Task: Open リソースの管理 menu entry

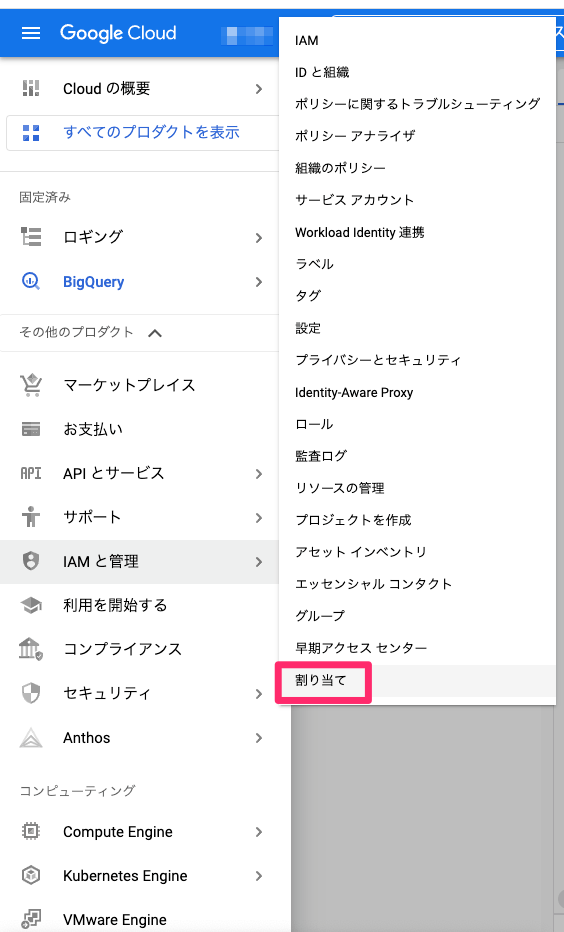Action: click(417, 488)
